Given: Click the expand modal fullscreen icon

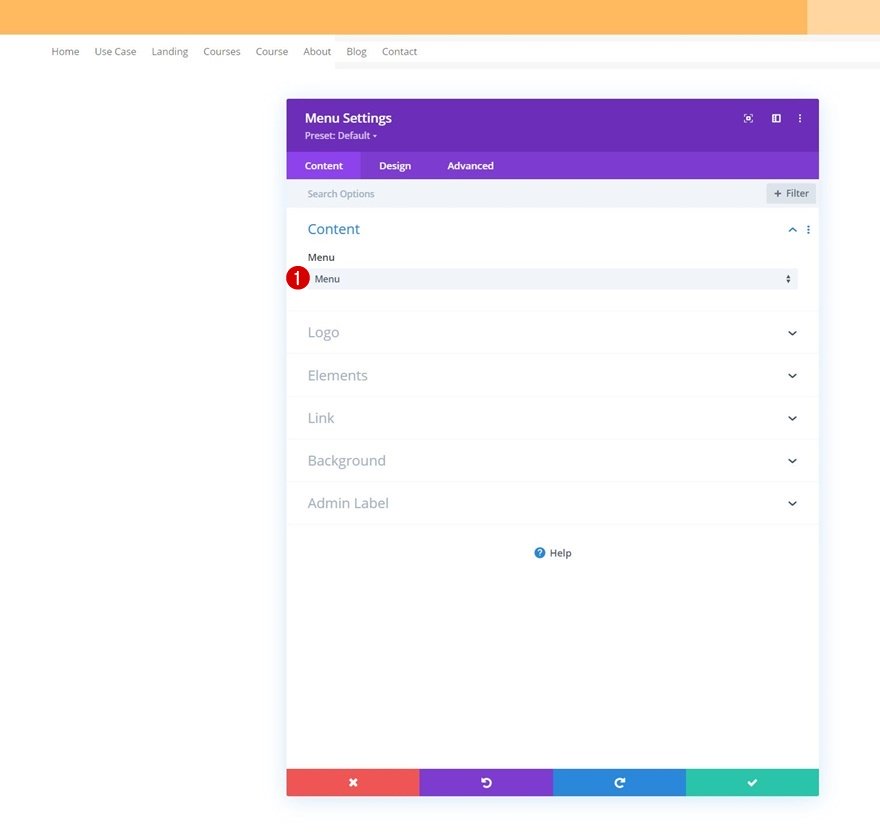Looking at the screenshot, I should pos(748,118).
